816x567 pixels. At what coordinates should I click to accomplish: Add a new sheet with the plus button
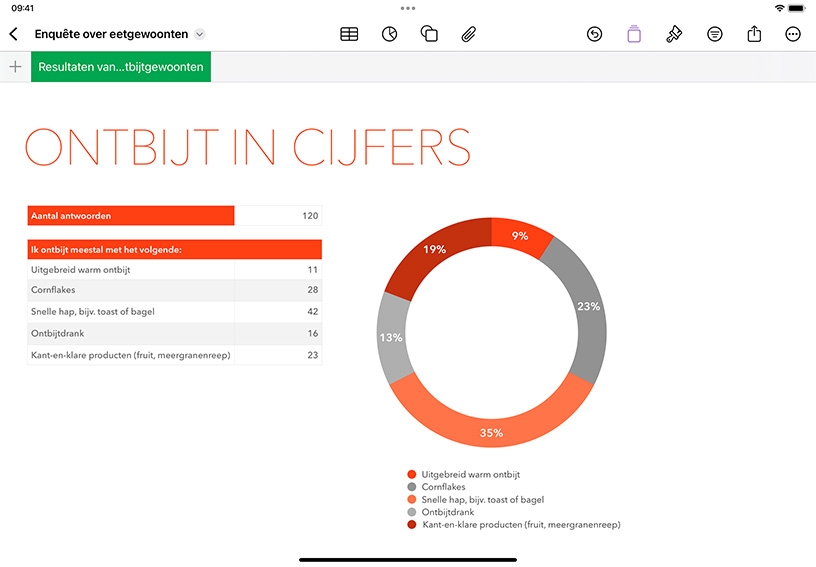16,67
